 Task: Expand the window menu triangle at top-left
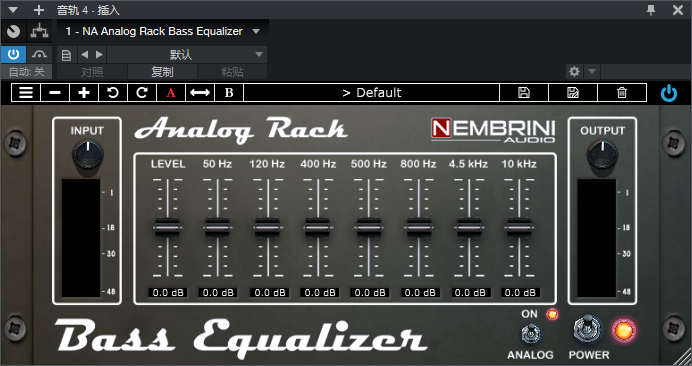coord(13,10)
